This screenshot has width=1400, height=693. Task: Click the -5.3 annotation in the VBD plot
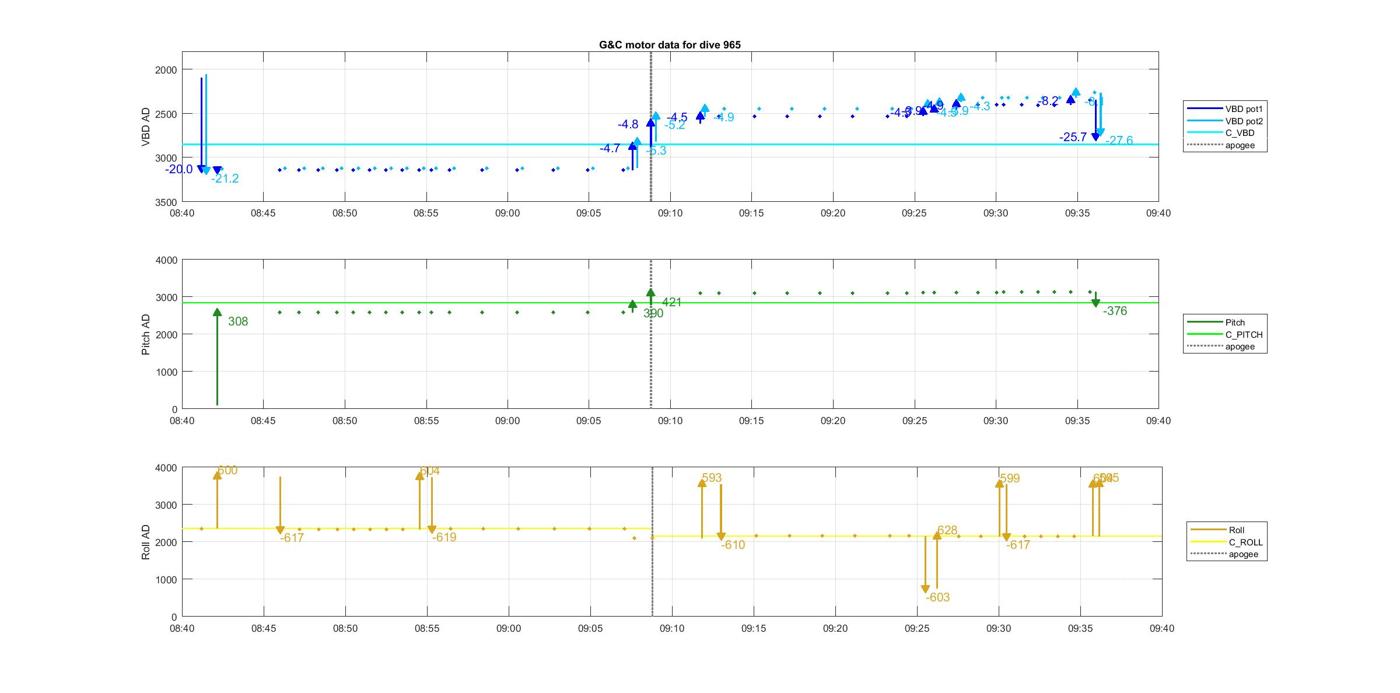coord(656,150)
